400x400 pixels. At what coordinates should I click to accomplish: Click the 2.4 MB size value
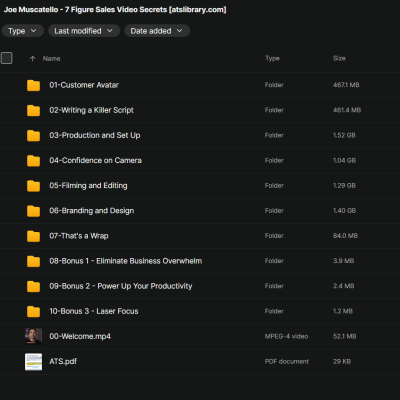point(343,286)
